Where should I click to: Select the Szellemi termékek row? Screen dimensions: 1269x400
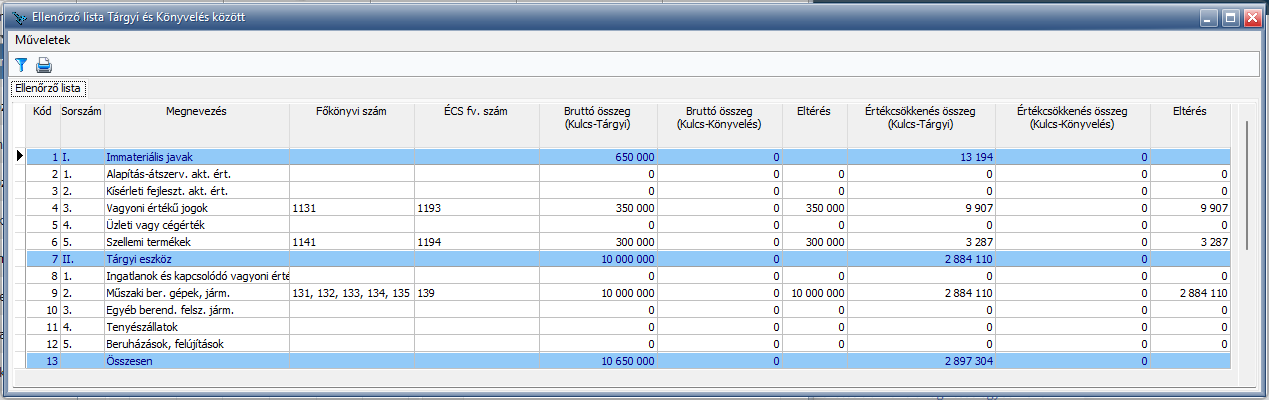(x=628, y=242)
